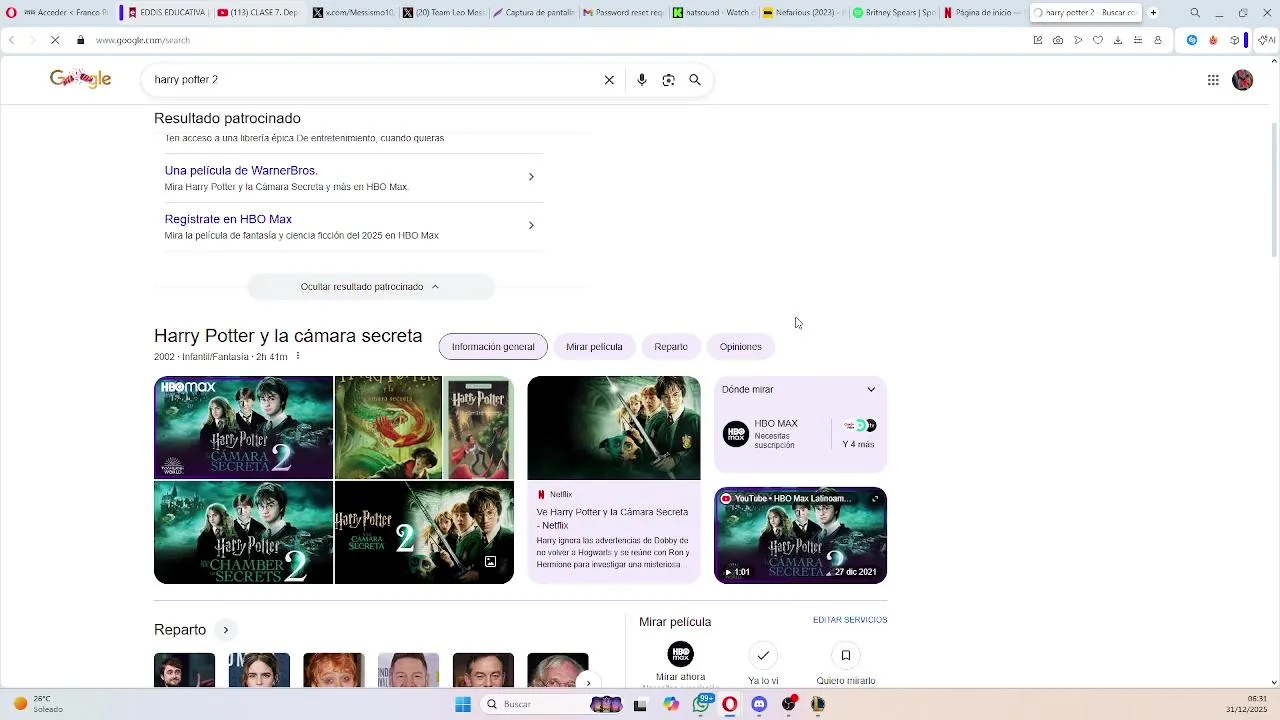Search tabs with magnifier in title bar
Image resolution: width=1280 pixels, height=720 pixels.
coord(1195,13)
